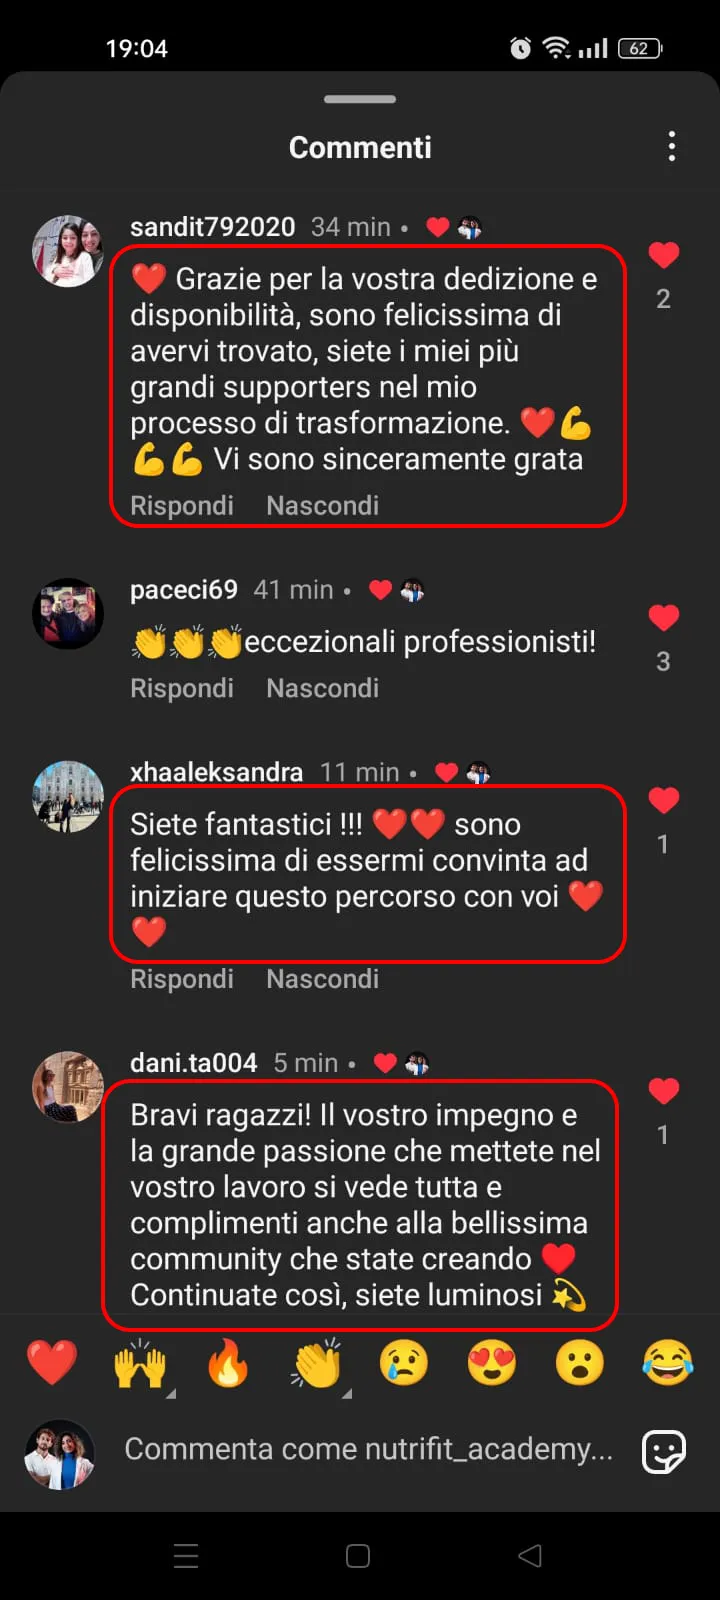Insert the raised hands quick emoji
This screenshot has width=720, height=1600.
pyautogui.click(x=140, y=1363)
